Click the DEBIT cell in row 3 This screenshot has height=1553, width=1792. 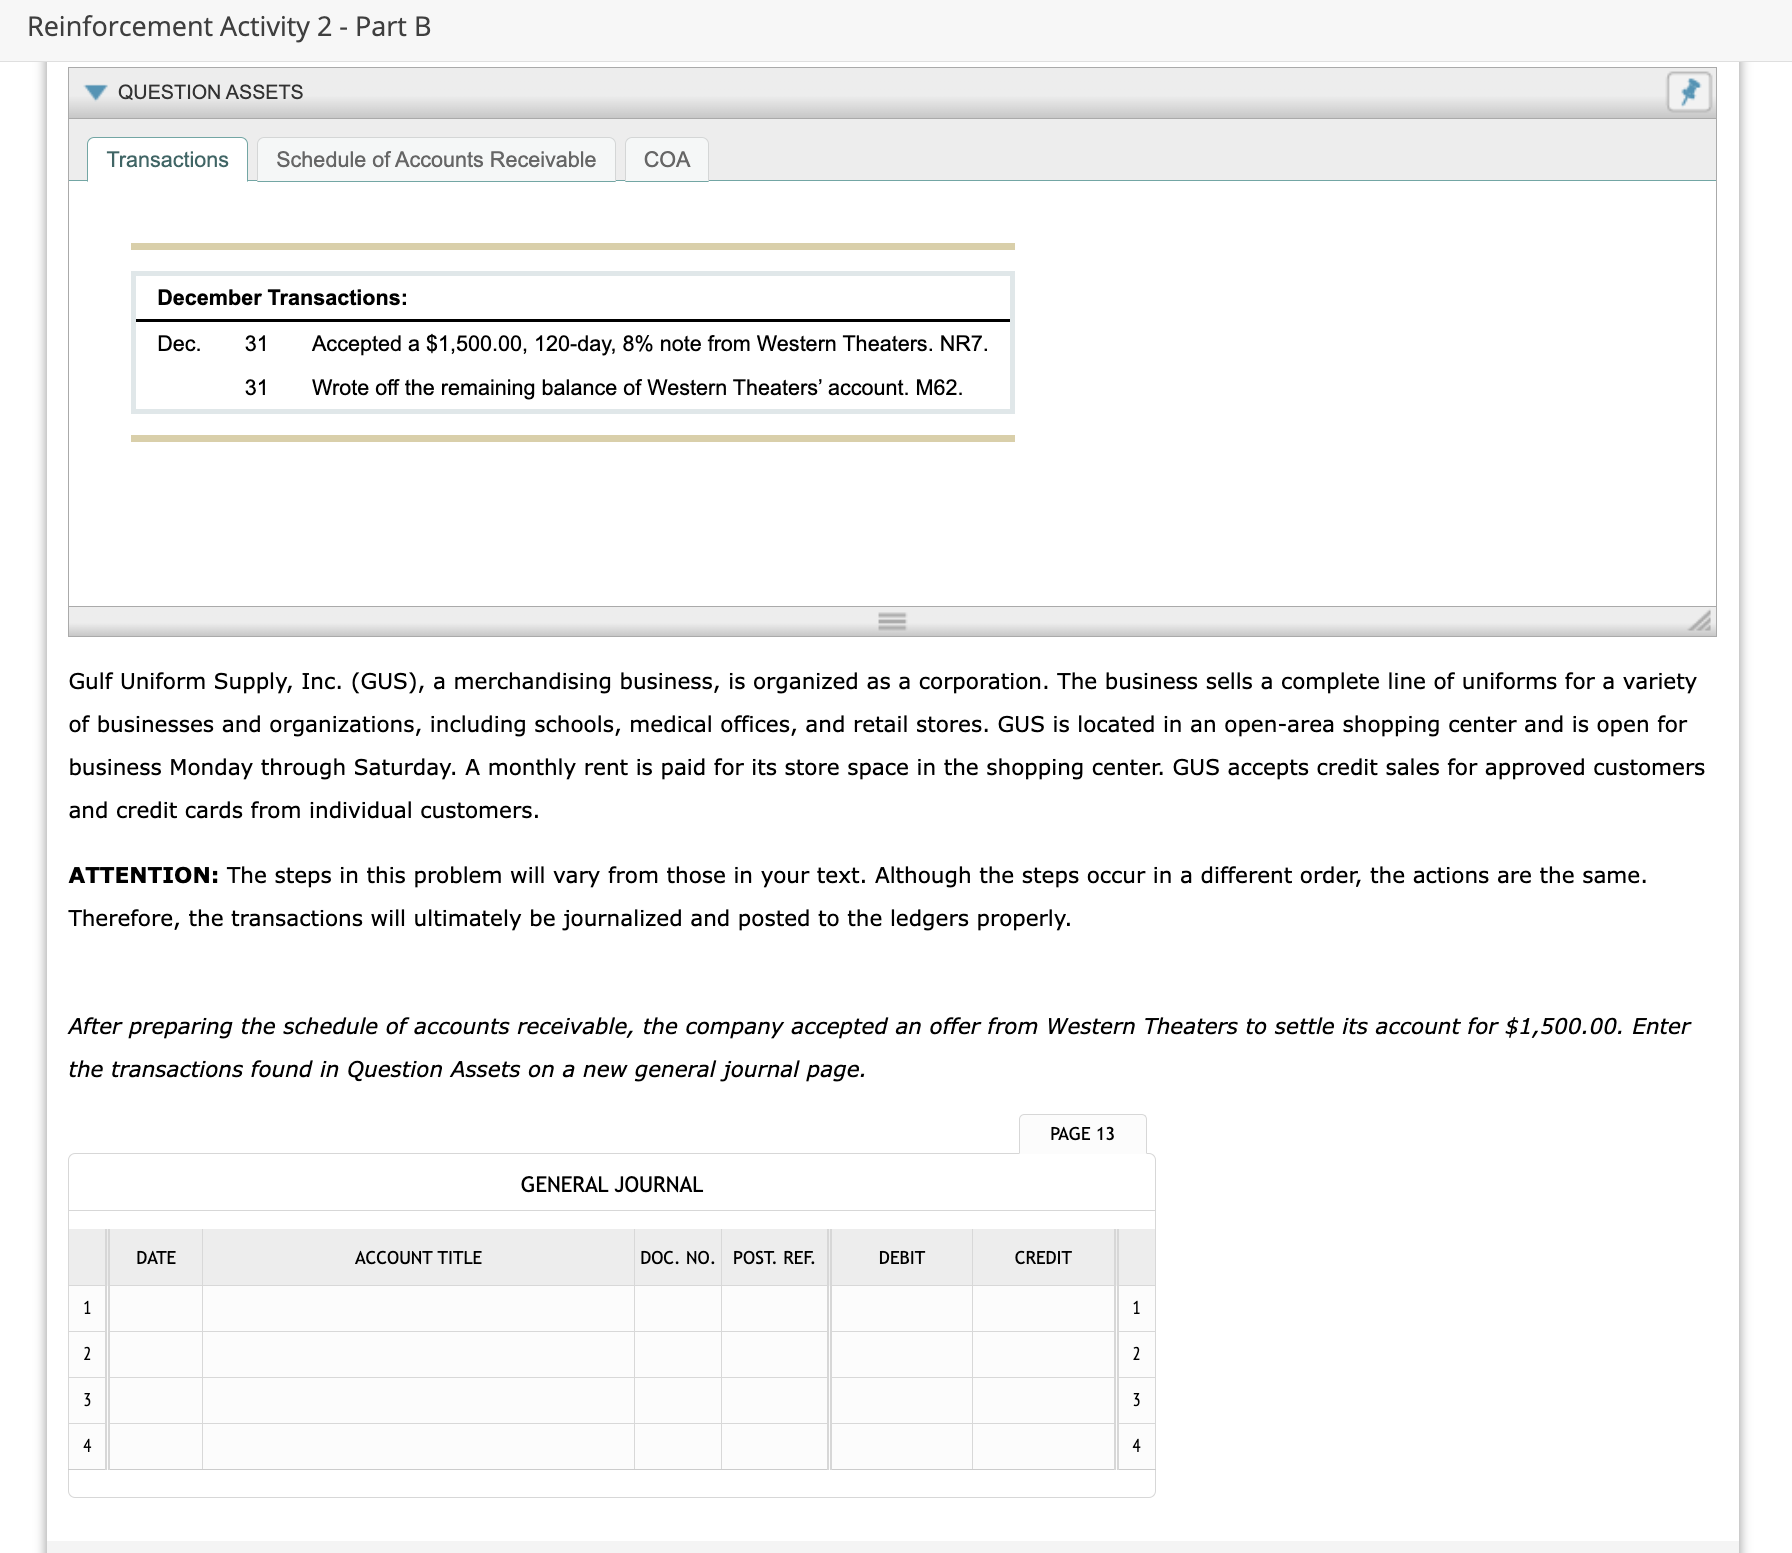899,1400
